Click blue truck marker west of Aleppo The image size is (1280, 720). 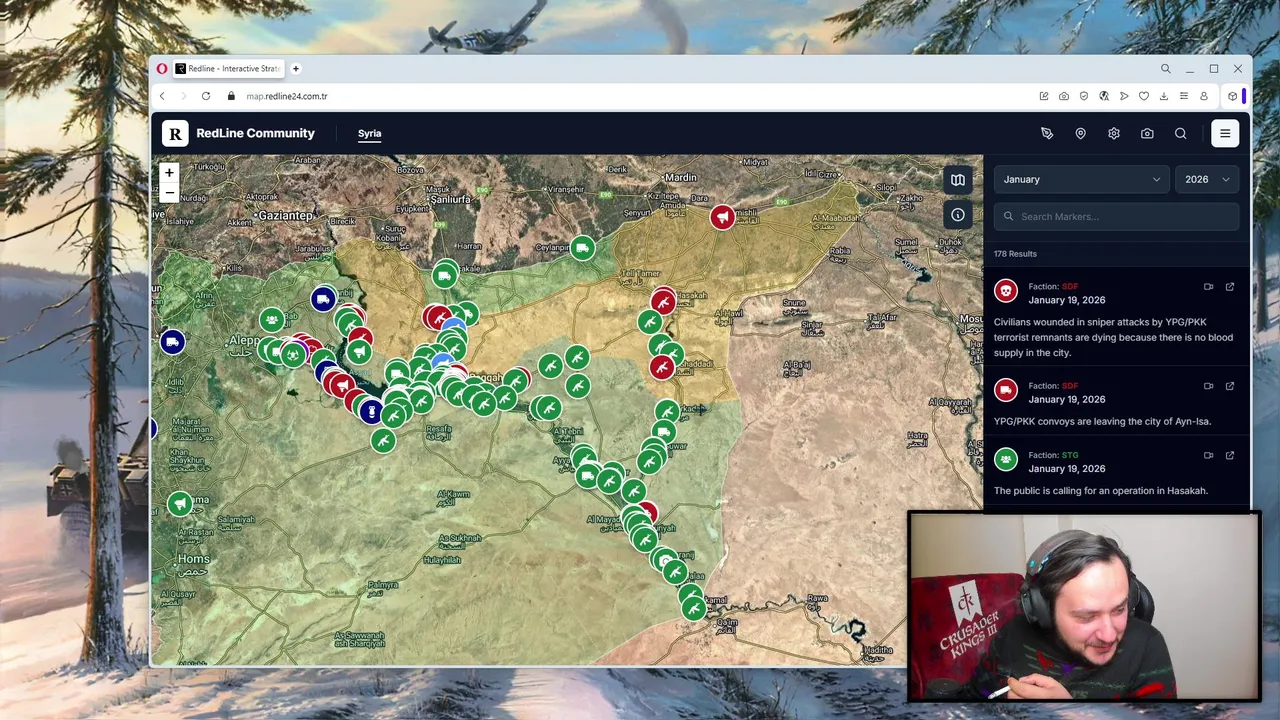click(x=172, y=343)
